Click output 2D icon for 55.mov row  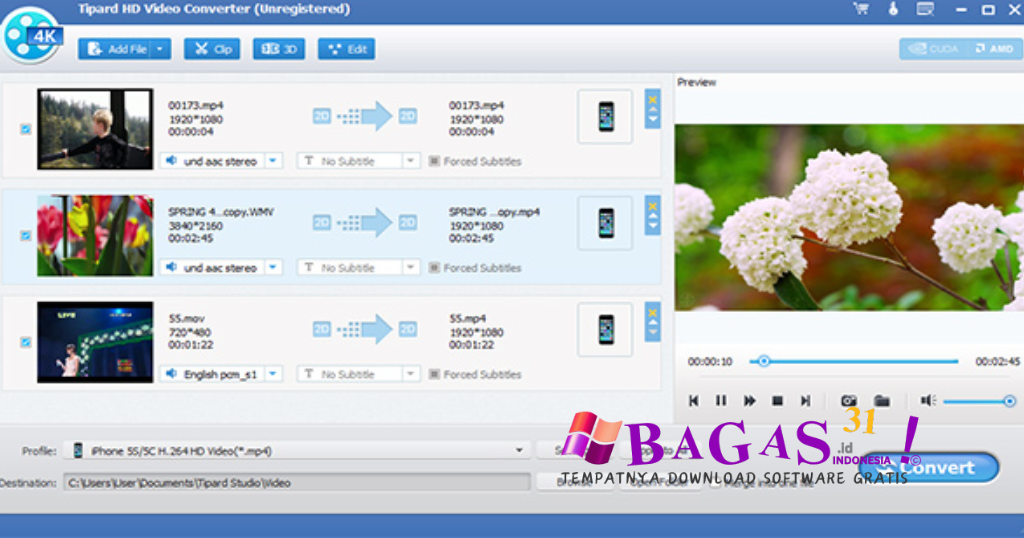(x=408, y=329)
